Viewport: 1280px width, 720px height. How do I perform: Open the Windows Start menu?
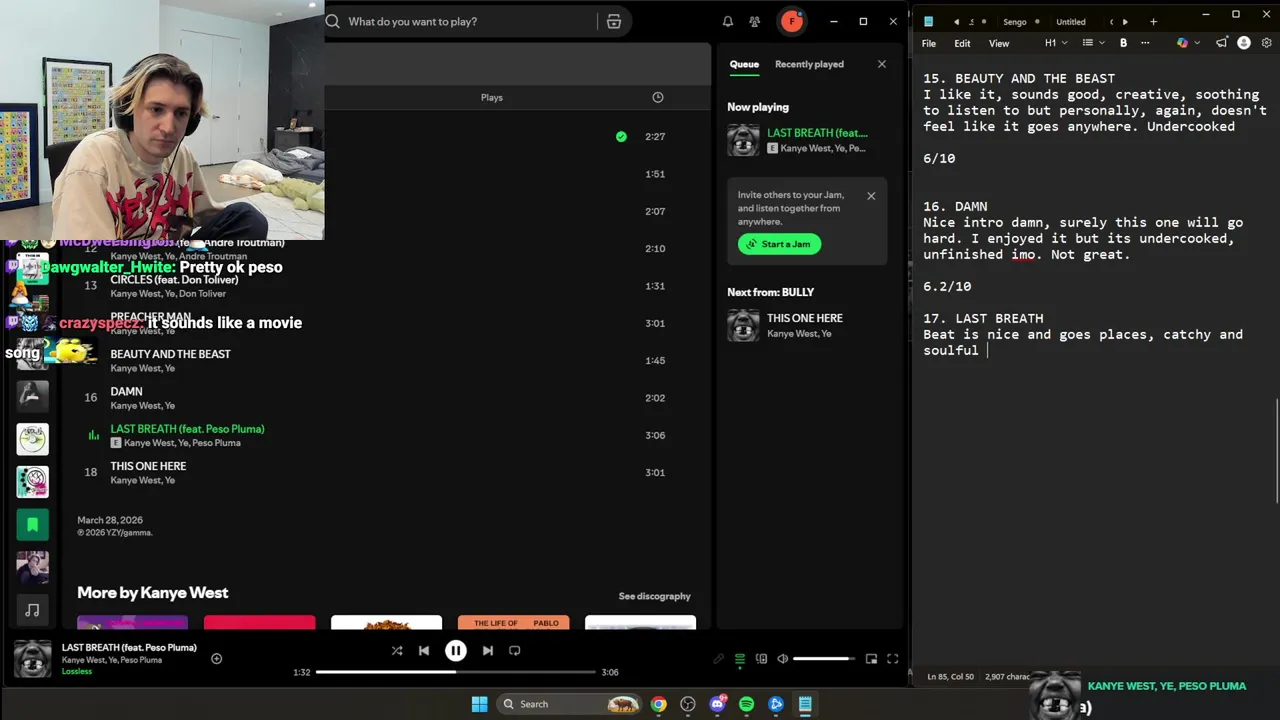point(479,704)
